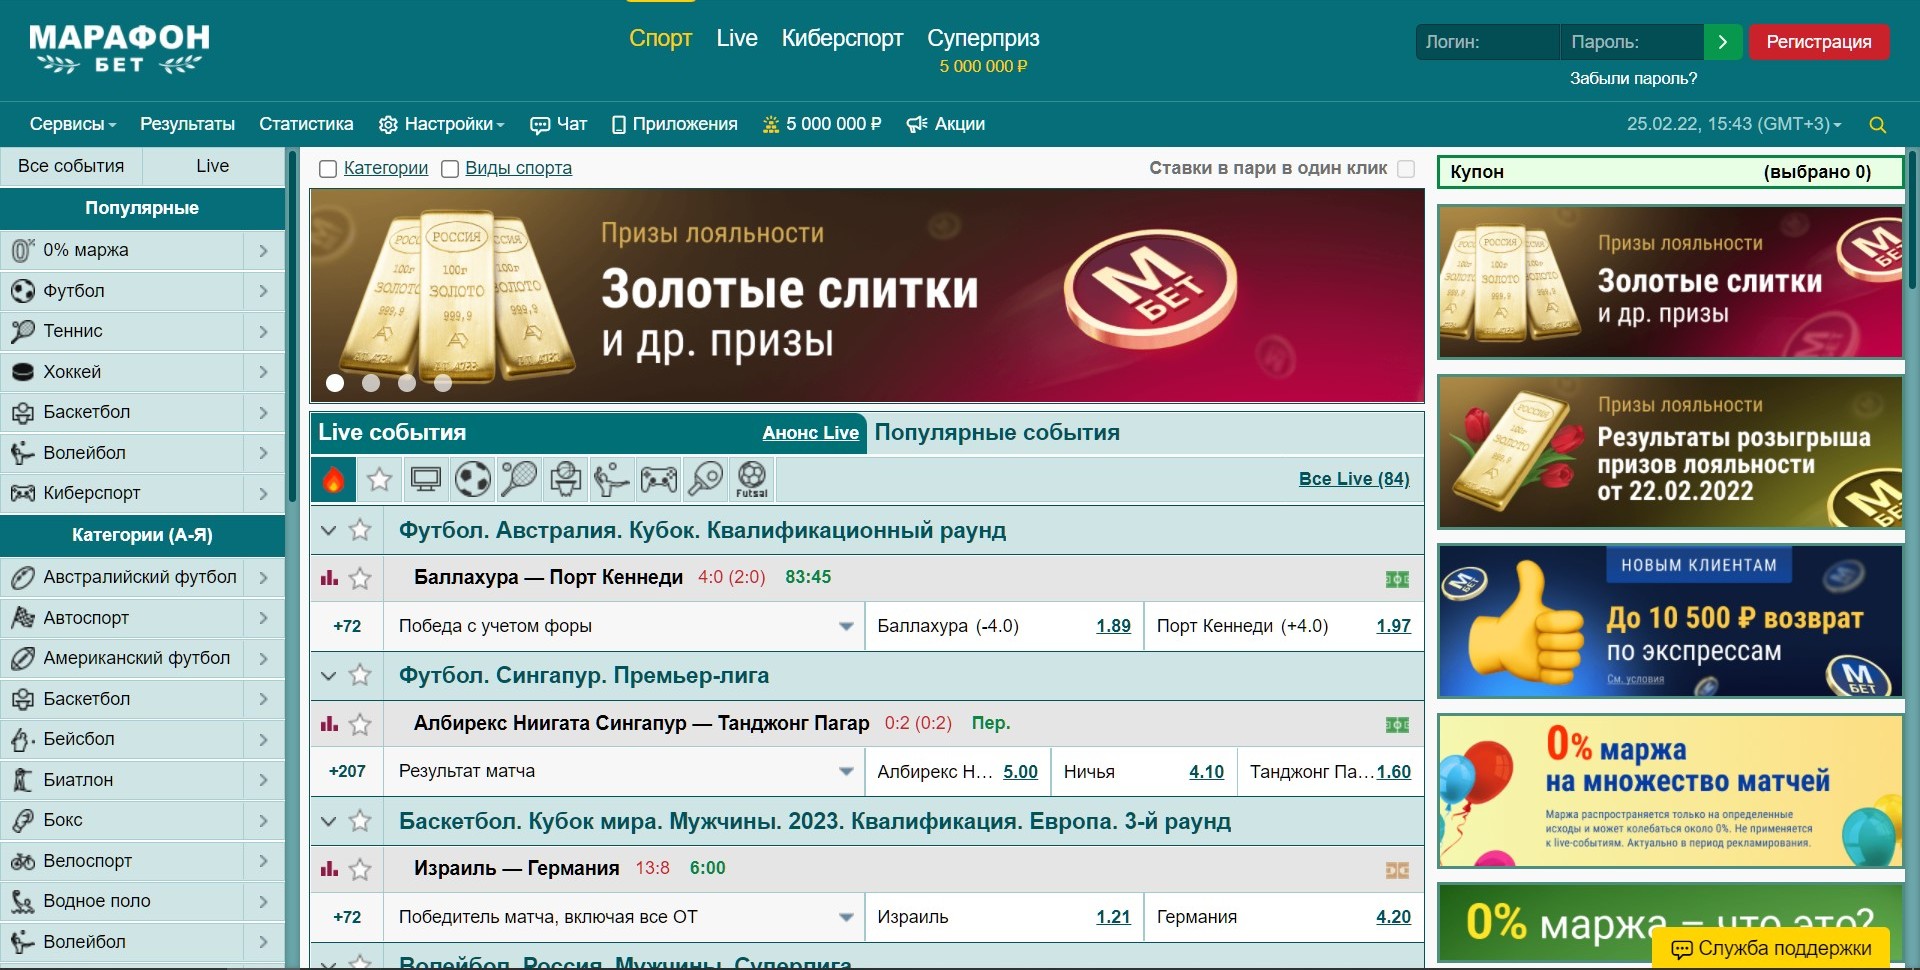1920x970 pixels.
Task: Filter live events by basketball icon
Action: point(565,480)
